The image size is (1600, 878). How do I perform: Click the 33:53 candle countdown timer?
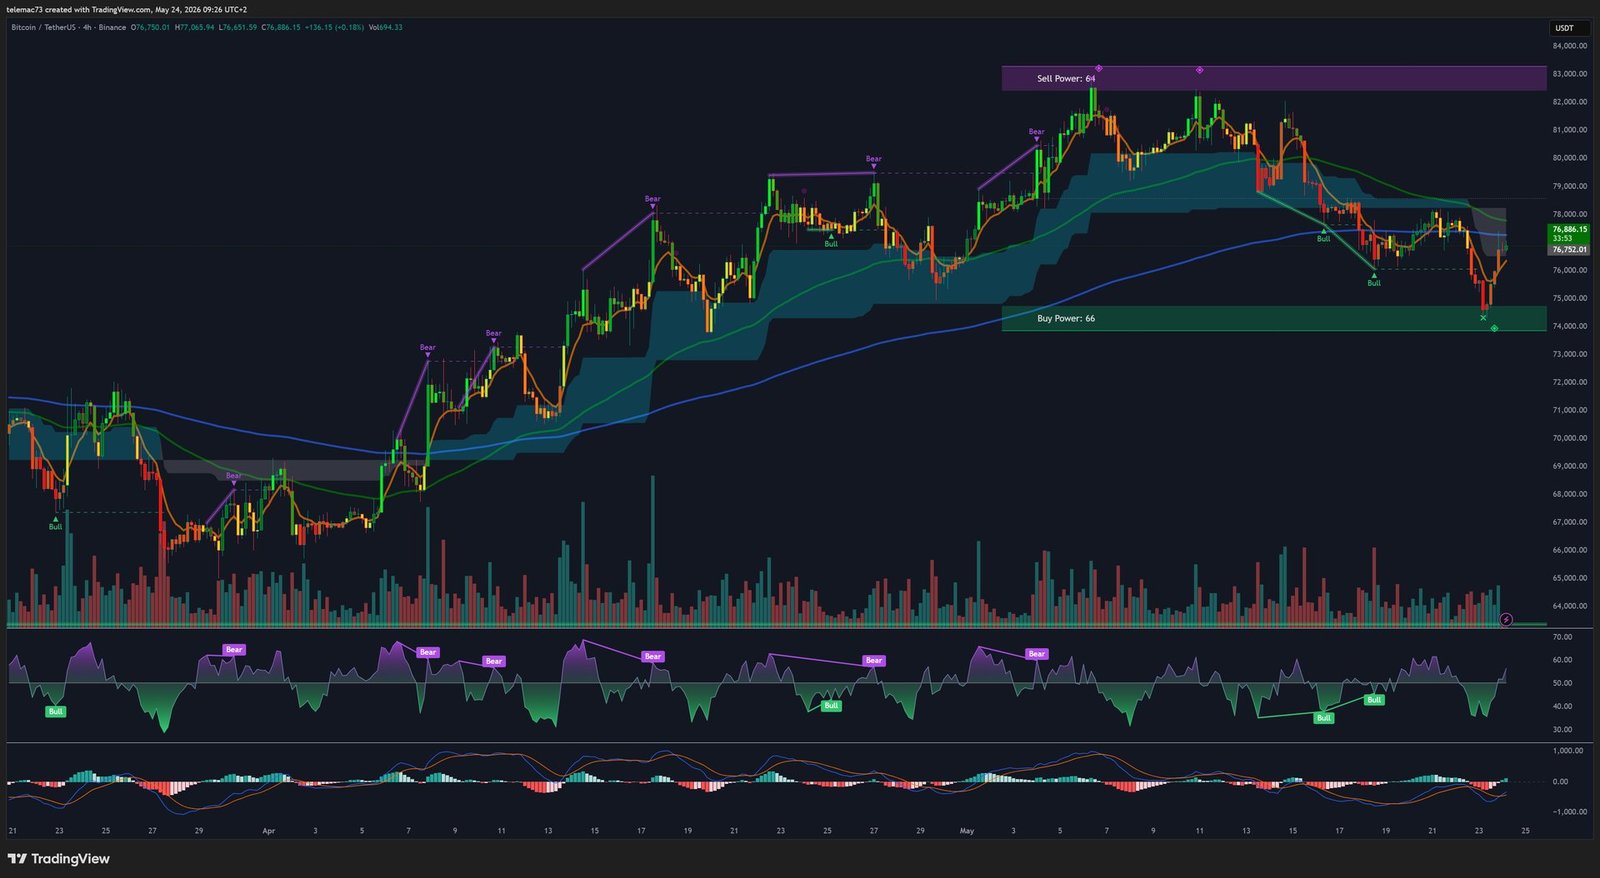pos(1562,239)
